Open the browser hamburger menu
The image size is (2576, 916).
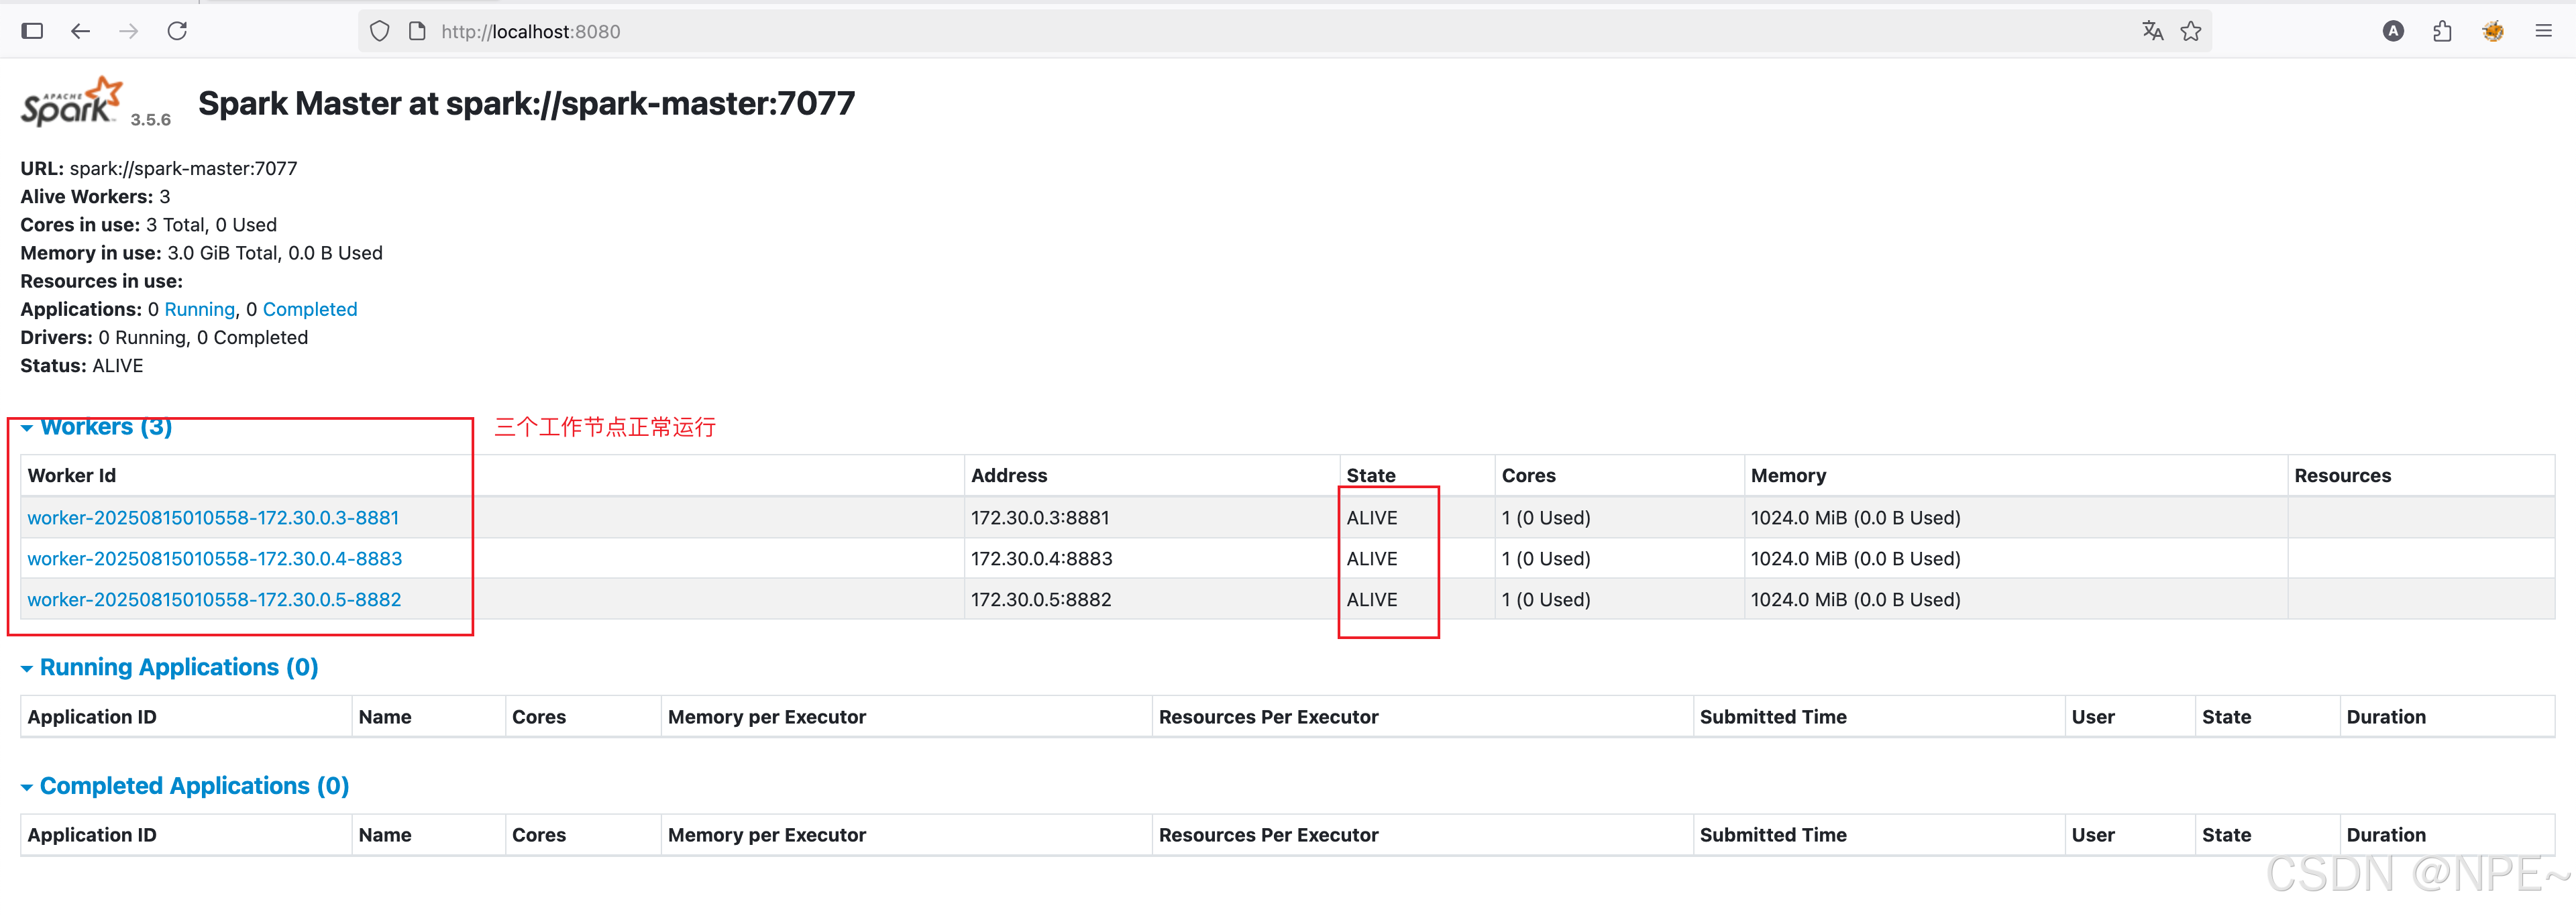pyautogui.click(x=2544, y=31)
